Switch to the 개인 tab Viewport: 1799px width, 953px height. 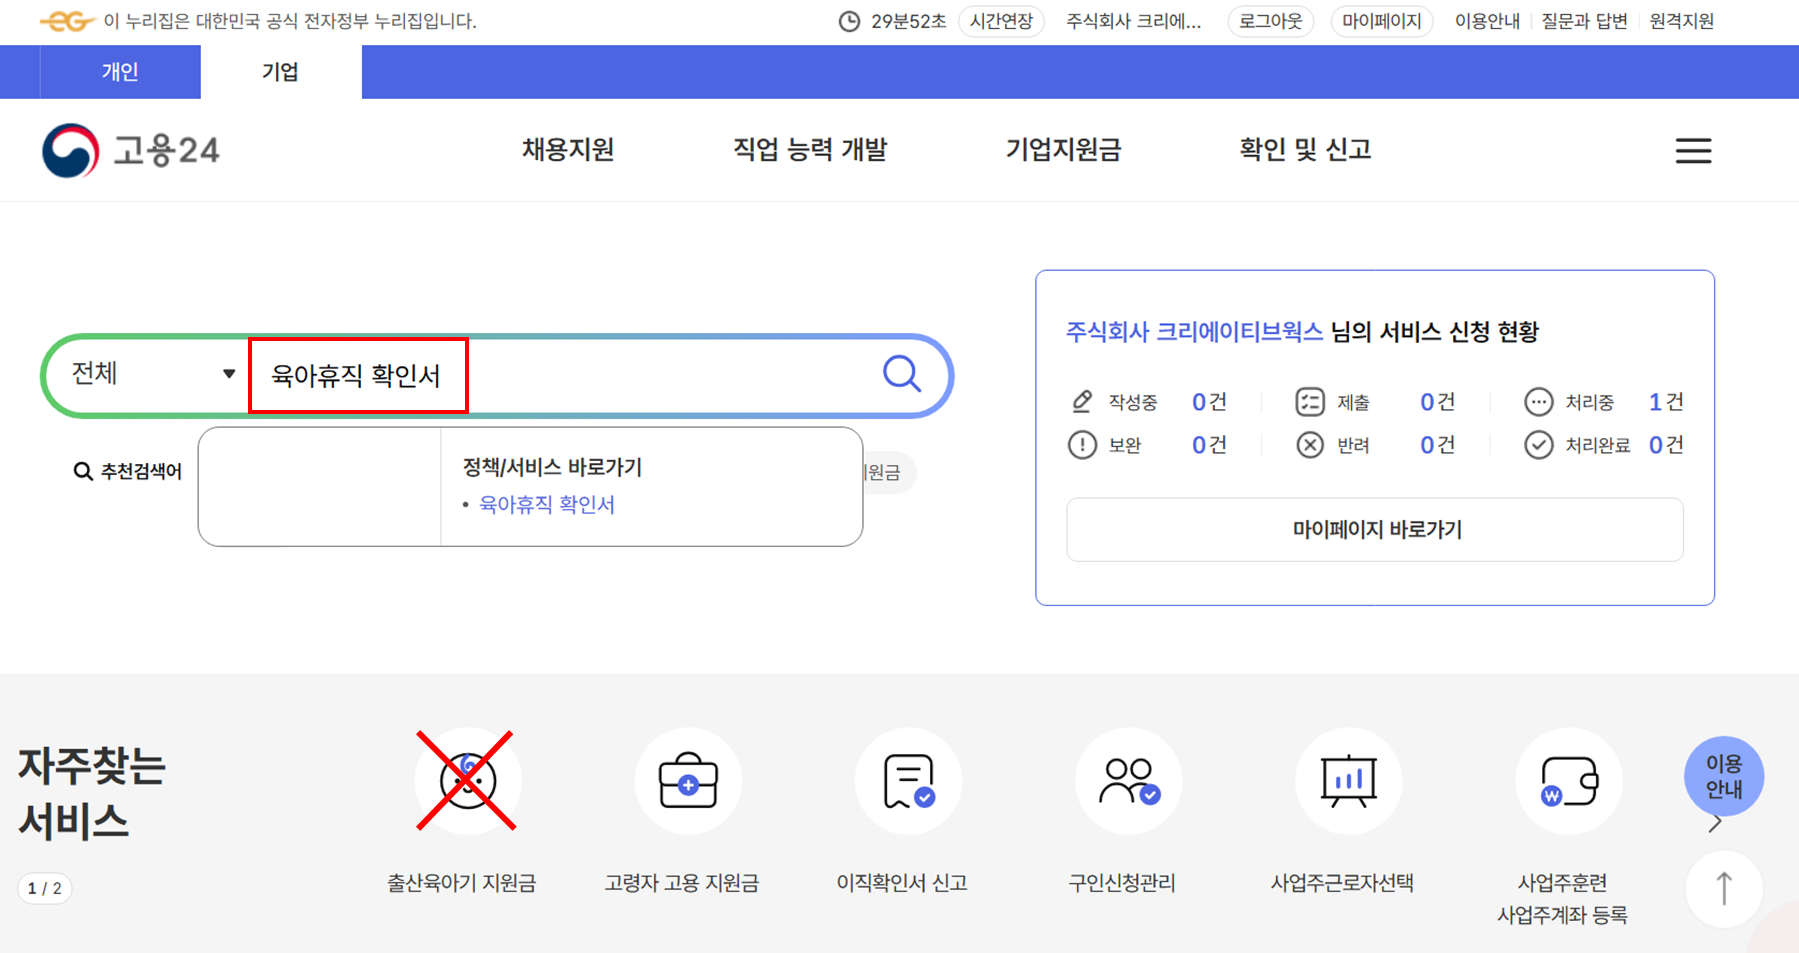click(x=120, y=72)
